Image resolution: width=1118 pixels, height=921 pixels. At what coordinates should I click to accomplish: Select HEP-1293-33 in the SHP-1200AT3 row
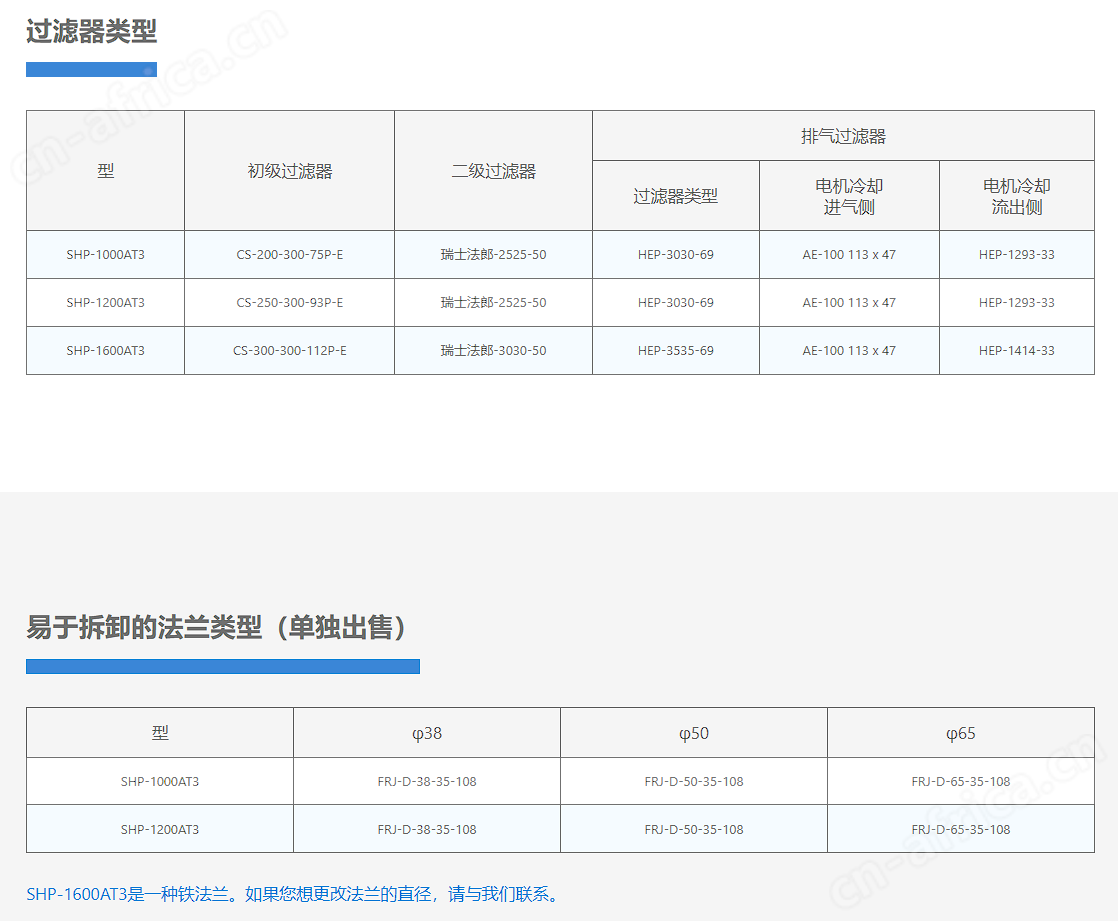tap(1017, 302)
